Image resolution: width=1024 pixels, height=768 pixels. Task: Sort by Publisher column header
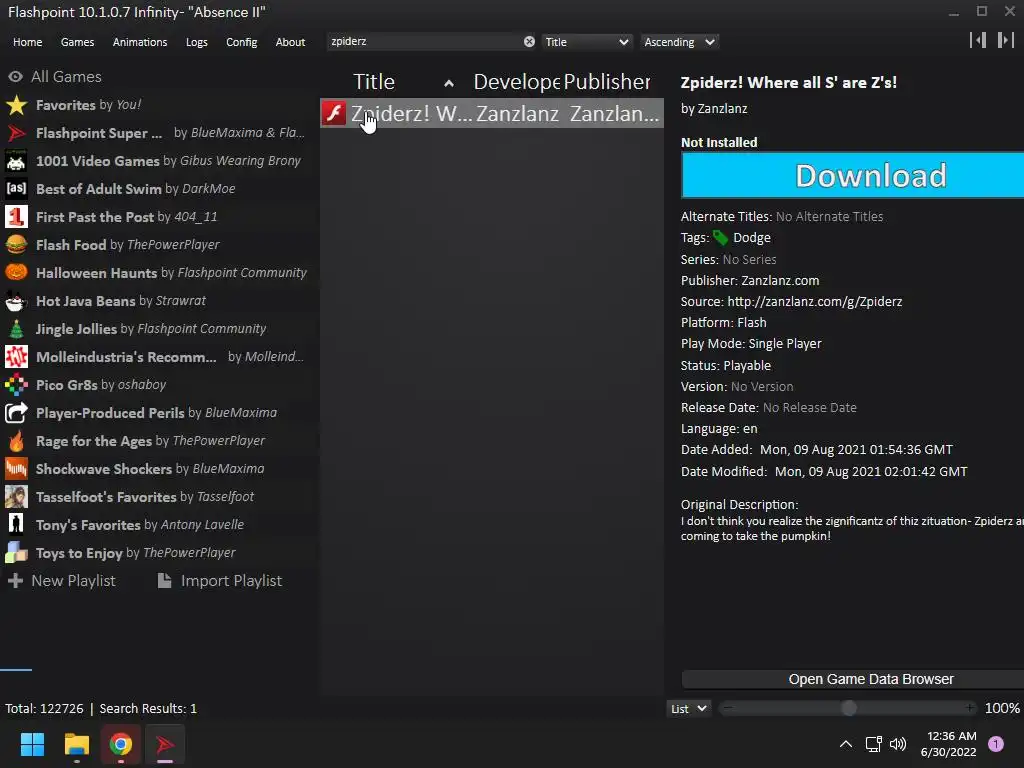coord(607,82)
